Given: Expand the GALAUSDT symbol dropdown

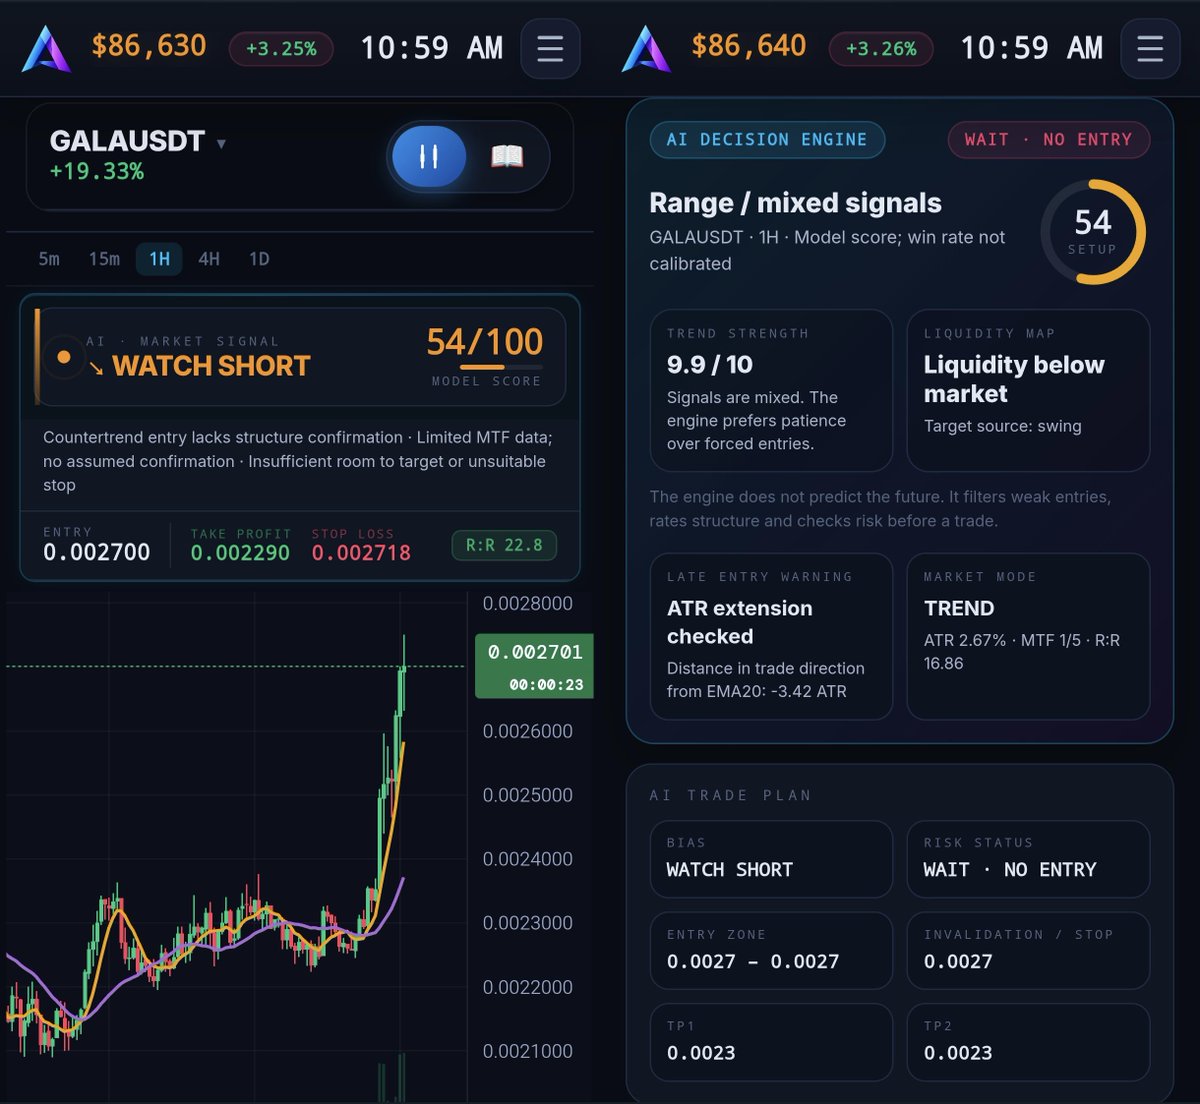Looking at the screenshot, I should (x=221, y=143).
